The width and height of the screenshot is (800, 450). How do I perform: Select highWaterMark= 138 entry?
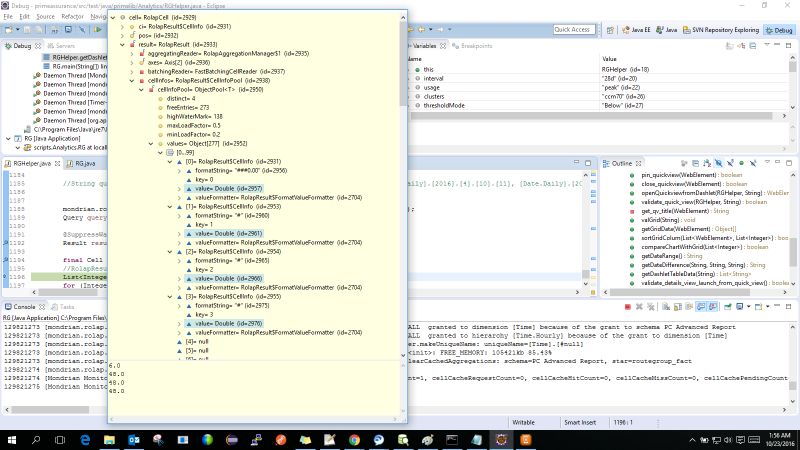(194, 116)
